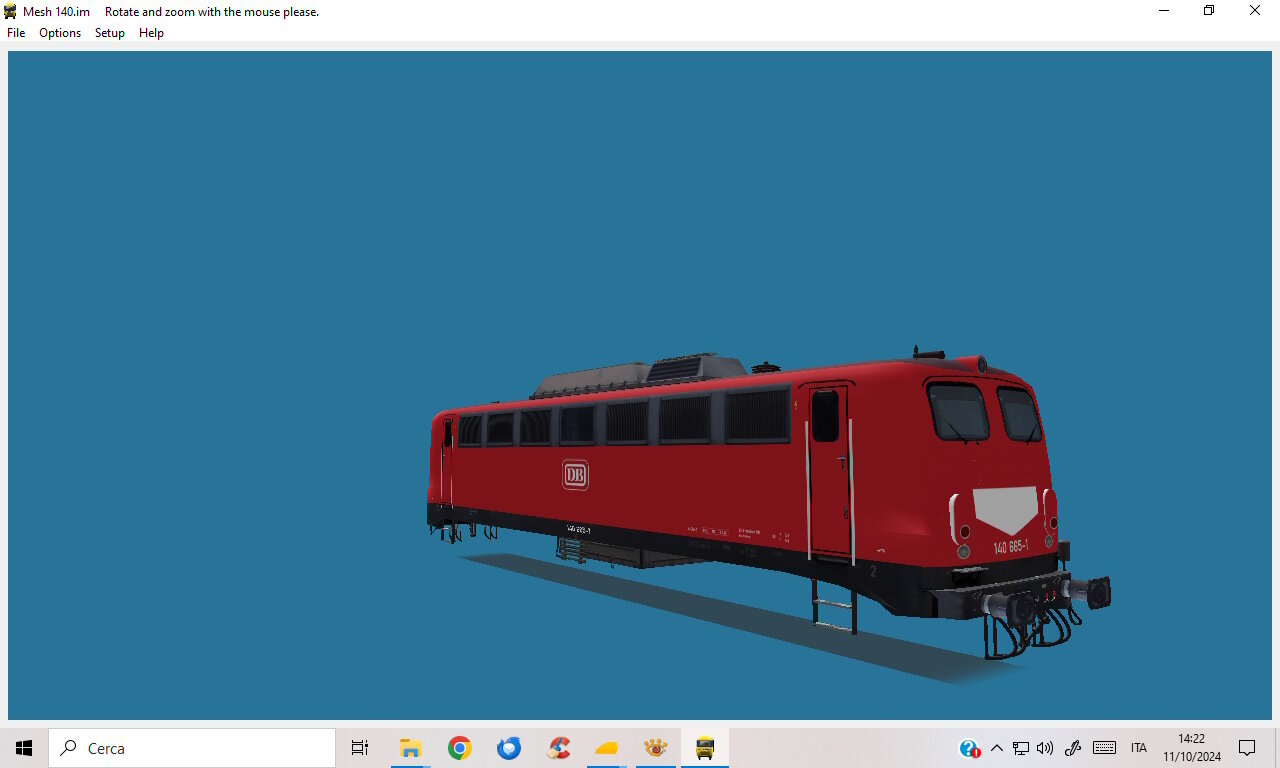
Task: Close the Mesh 140.im window
Action: [x=1255, y=11]
